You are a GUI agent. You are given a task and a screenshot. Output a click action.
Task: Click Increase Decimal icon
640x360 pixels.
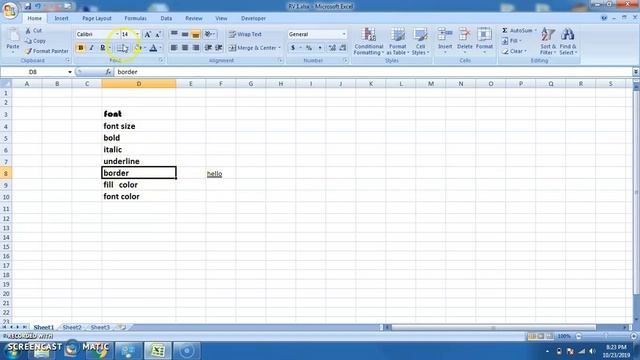(x=332, y=48)
